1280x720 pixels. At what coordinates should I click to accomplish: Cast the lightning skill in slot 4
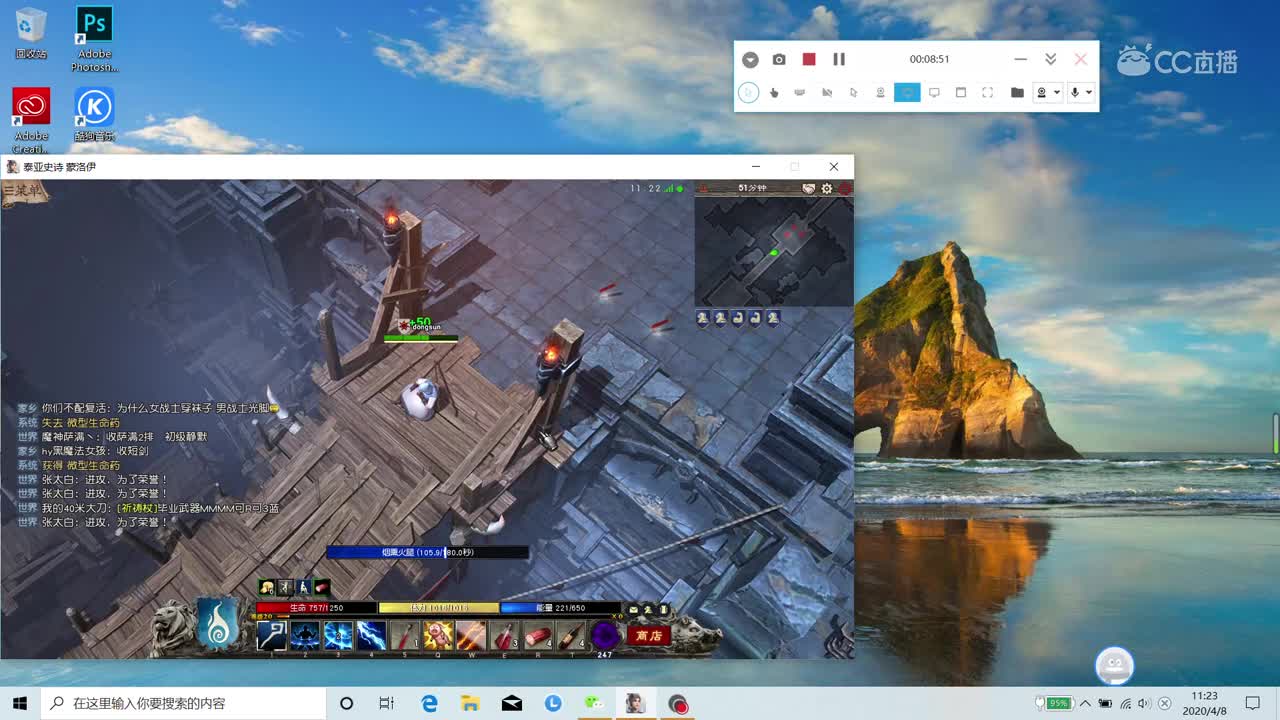pos(371,635)
